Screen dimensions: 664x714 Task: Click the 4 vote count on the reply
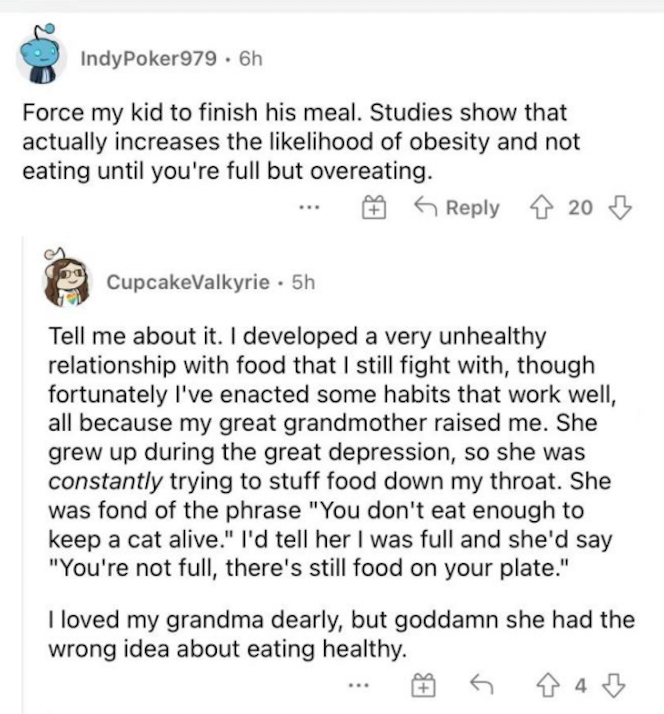click(x=580, y=685)
